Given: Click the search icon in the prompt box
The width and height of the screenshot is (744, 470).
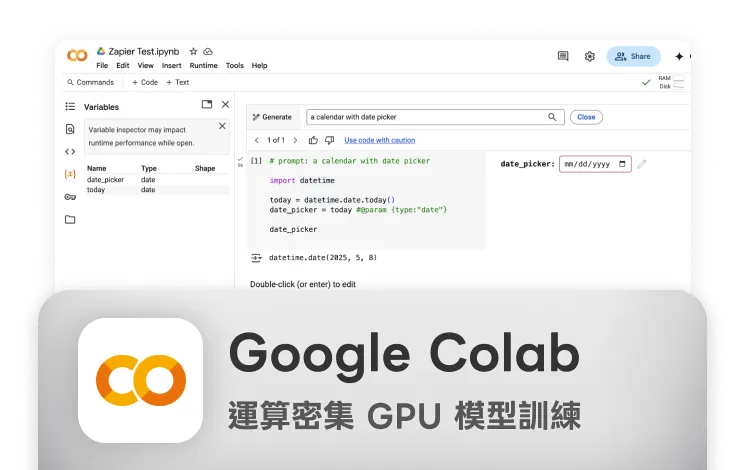Looking at the screenshot, I should pyautogui.click(x=552, y=117).
